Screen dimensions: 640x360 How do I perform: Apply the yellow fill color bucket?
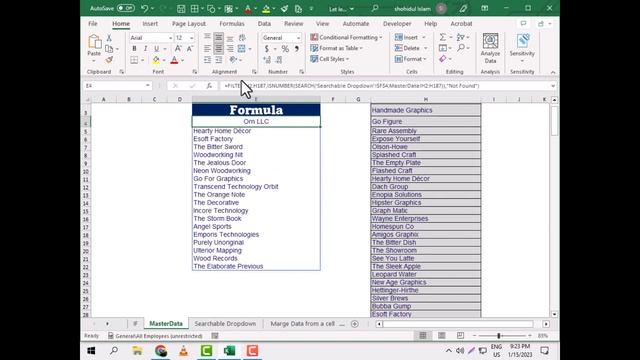[x=156, y=60]
